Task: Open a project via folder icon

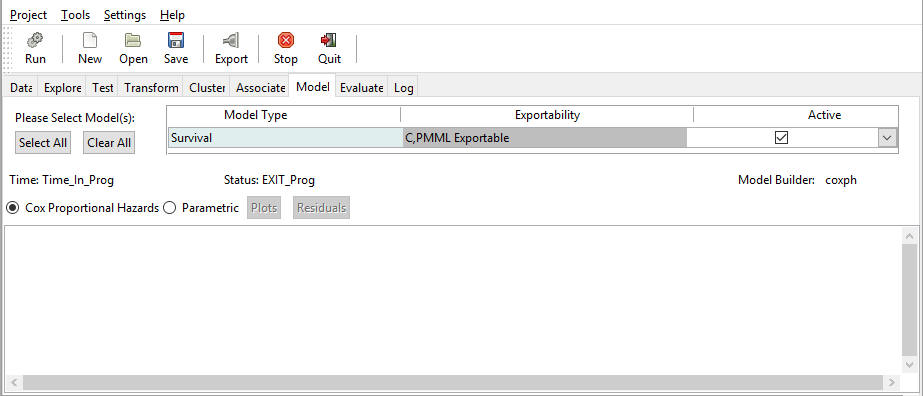Action: (133, 48)
